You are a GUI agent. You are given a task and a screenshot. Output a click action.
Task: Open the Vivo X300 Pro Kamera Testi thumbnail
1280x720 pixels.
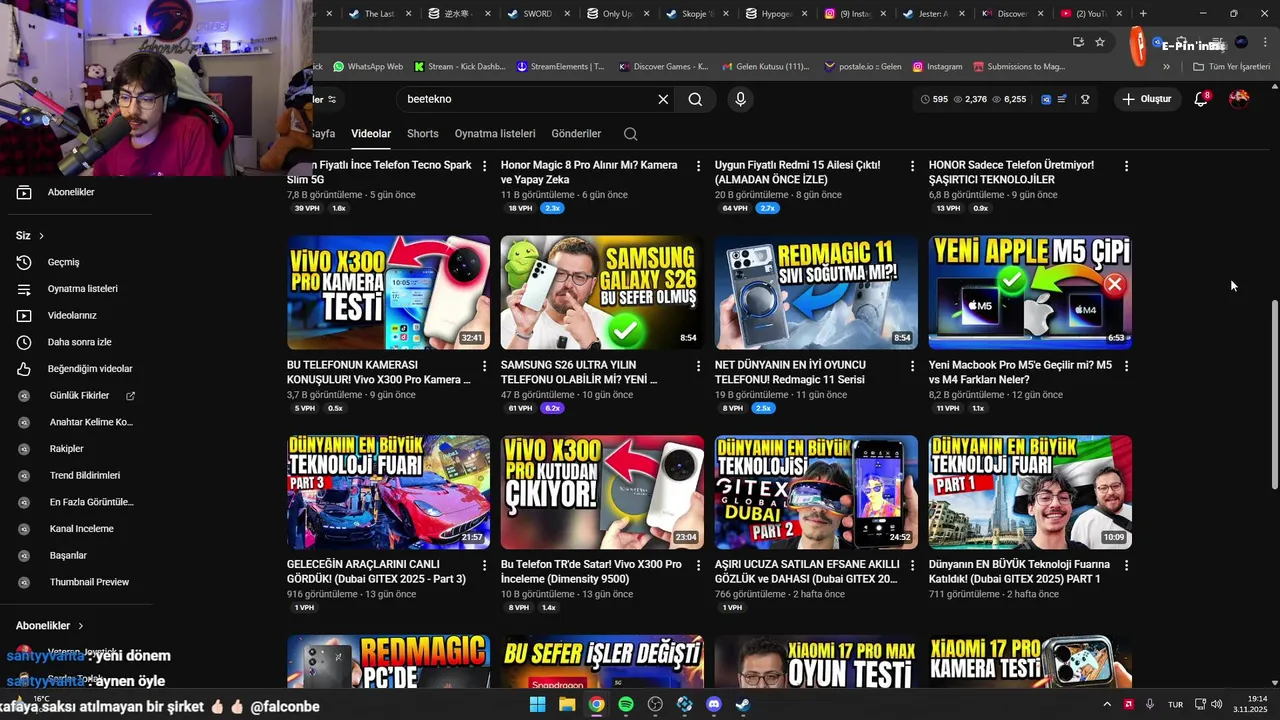(x=389, y=292)
